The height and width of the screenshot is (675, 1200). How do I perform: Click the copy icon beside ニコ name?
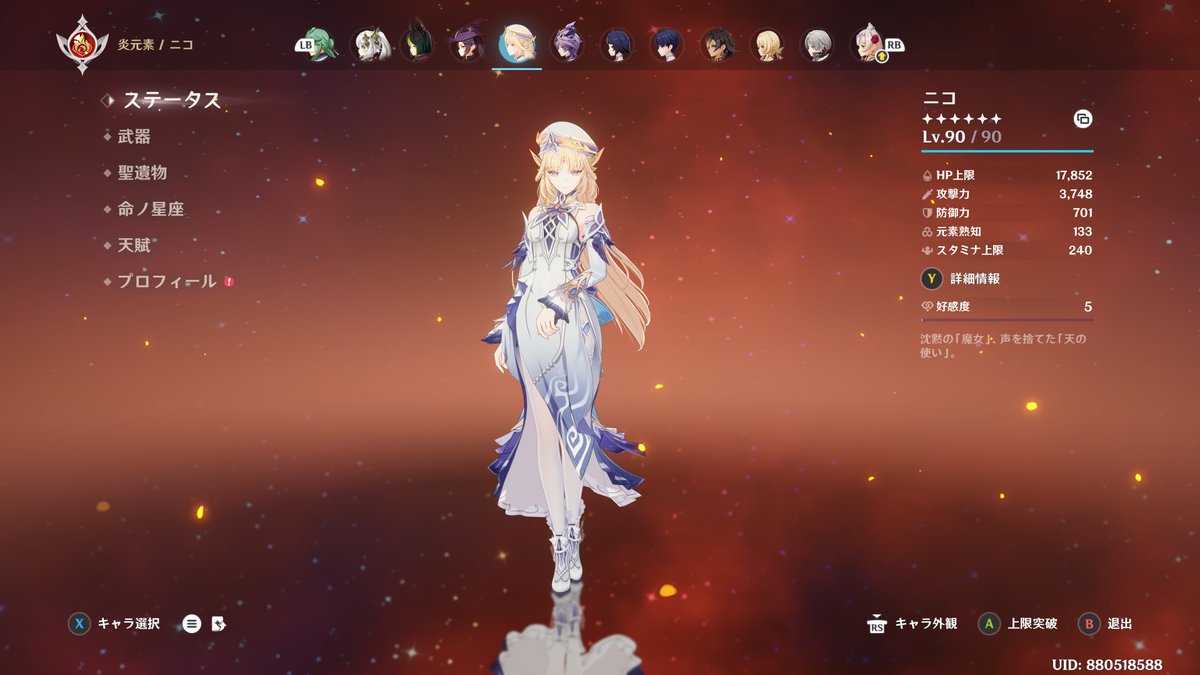pyautogui.click(x=1082, y=119)
